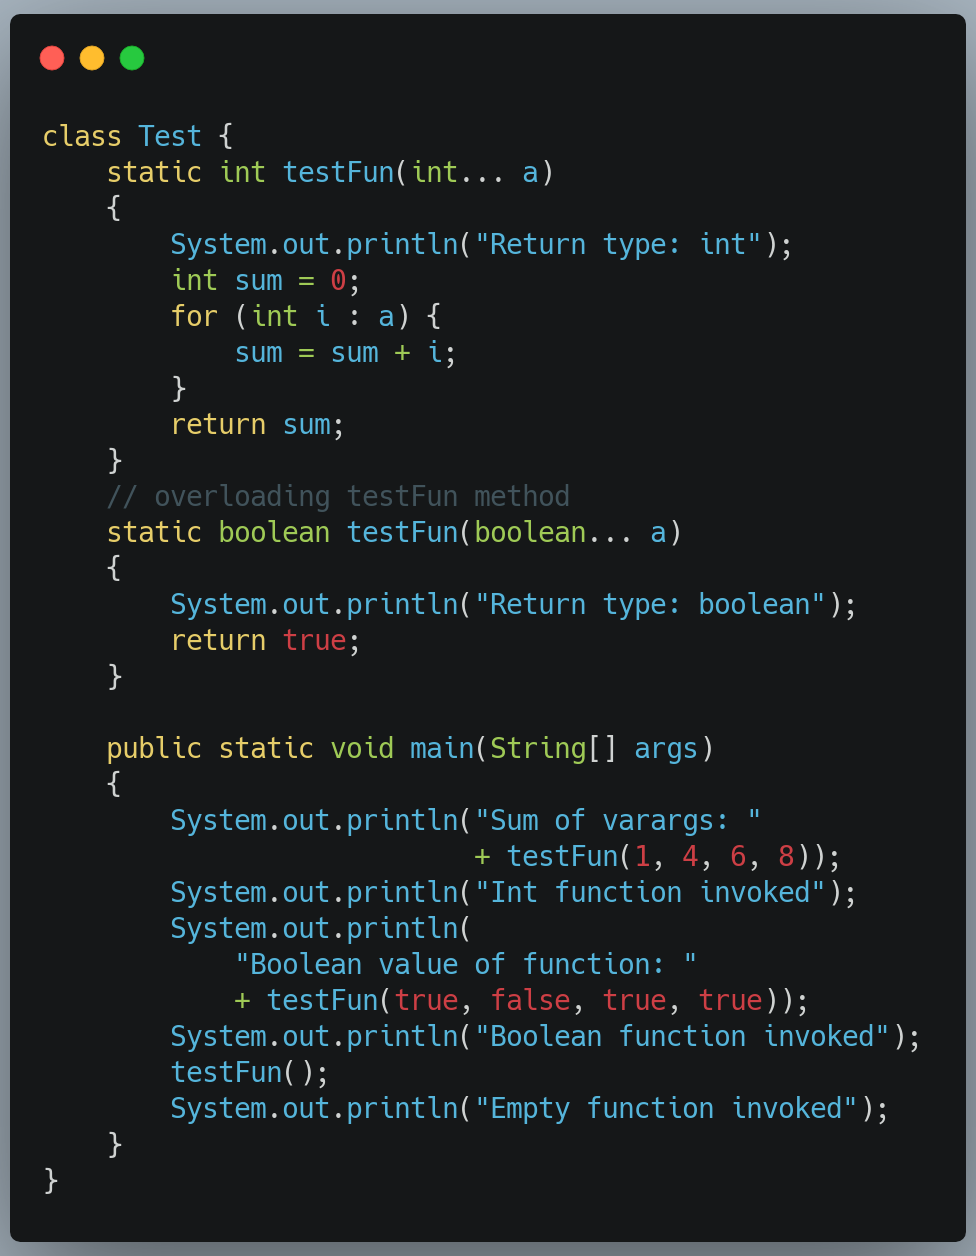Screen dimensions: 976x1256
Task: Click the "Return type: boolean" string
Action: (650, 604)
